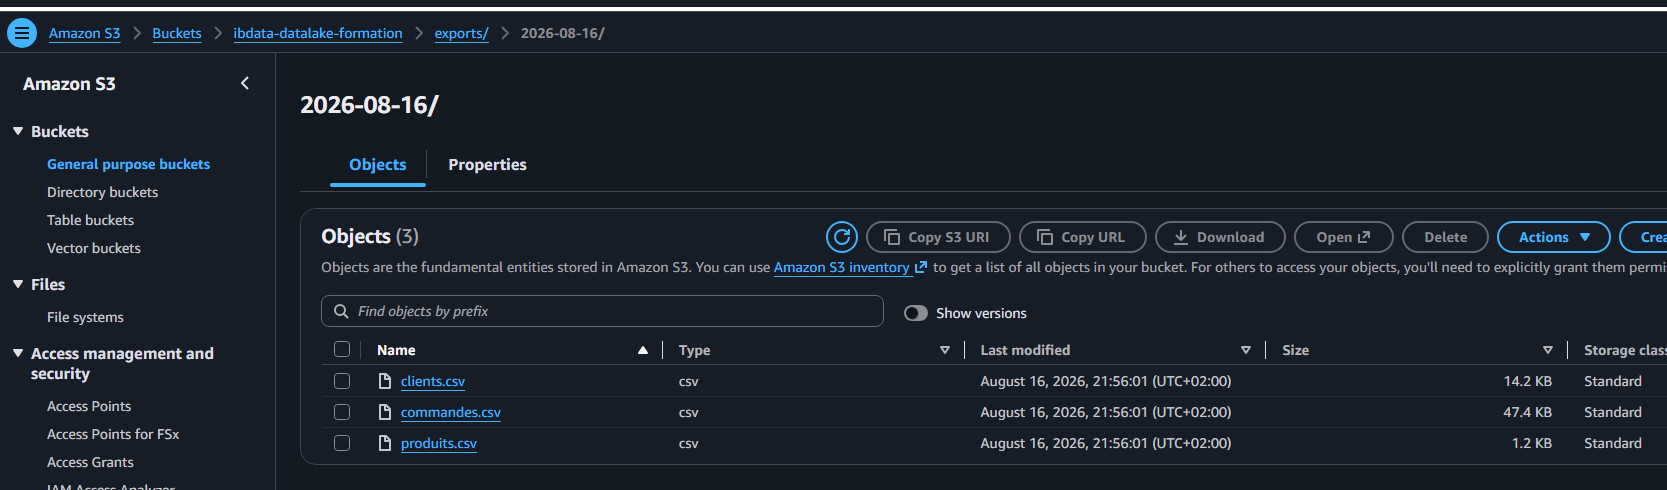Click the 14.2 KB size cell
1667x490 pixels.
[x=1527, y=381]
